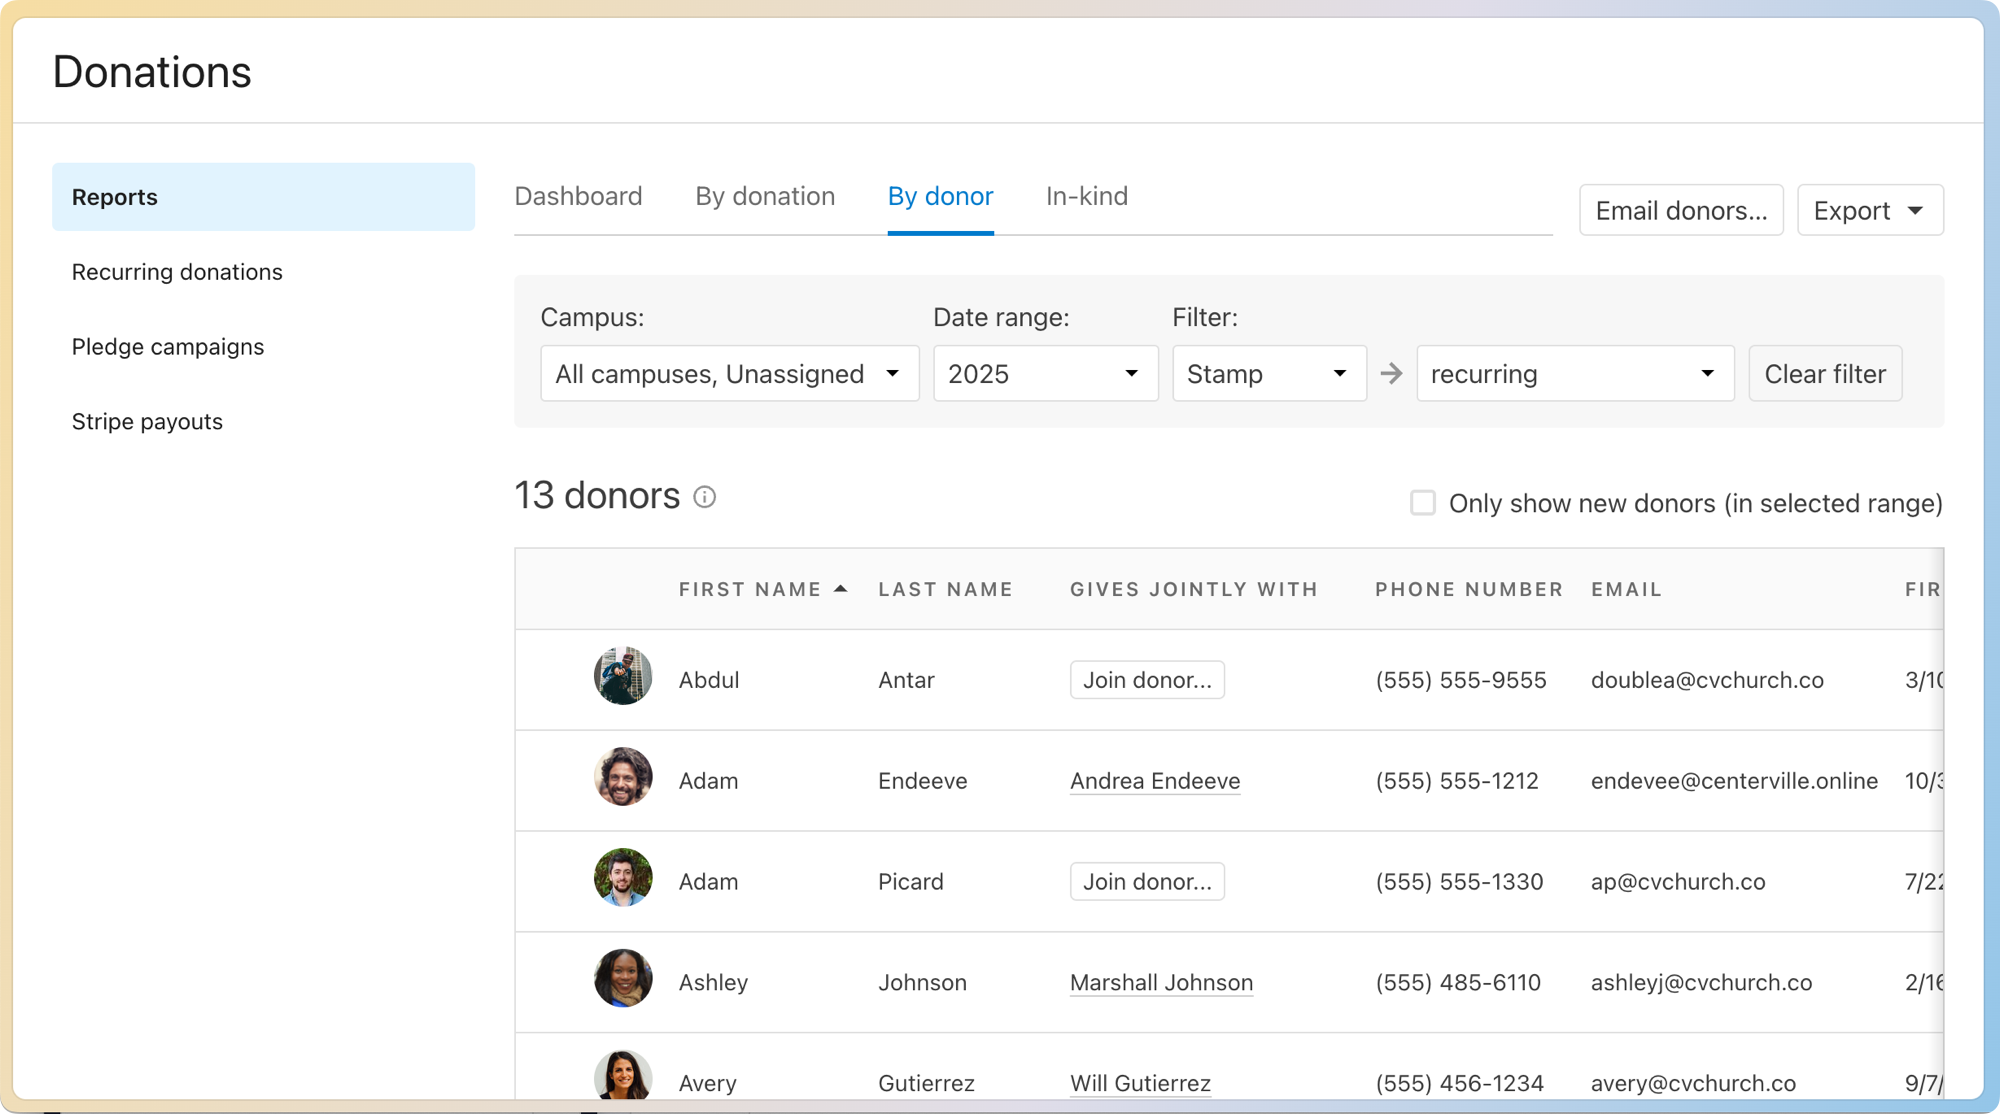Click the First Name sort arrow
The height and width of the screenshot is (1114, 2000).
tap(840, 589)
